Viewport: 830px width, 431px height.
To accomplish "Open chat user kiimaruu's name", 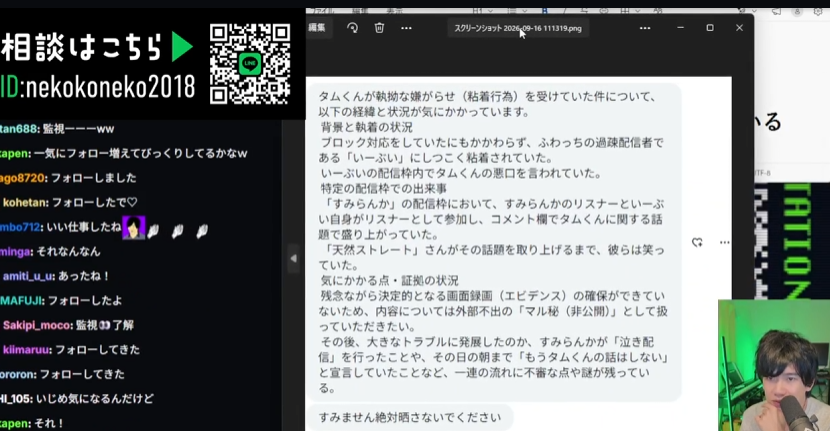I will click(x=26, y=349).
